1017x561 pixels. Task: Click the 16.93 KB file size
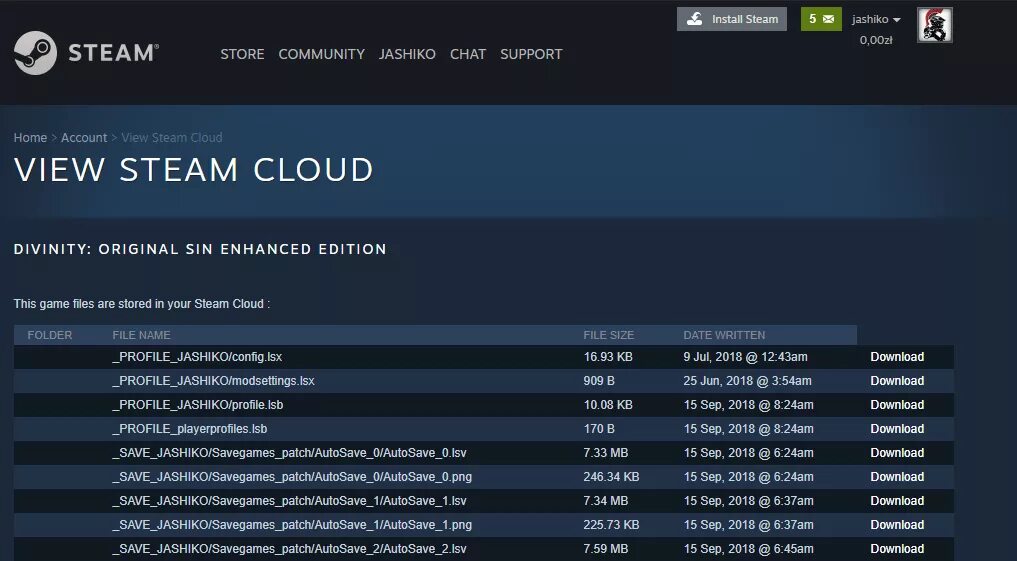608,357
